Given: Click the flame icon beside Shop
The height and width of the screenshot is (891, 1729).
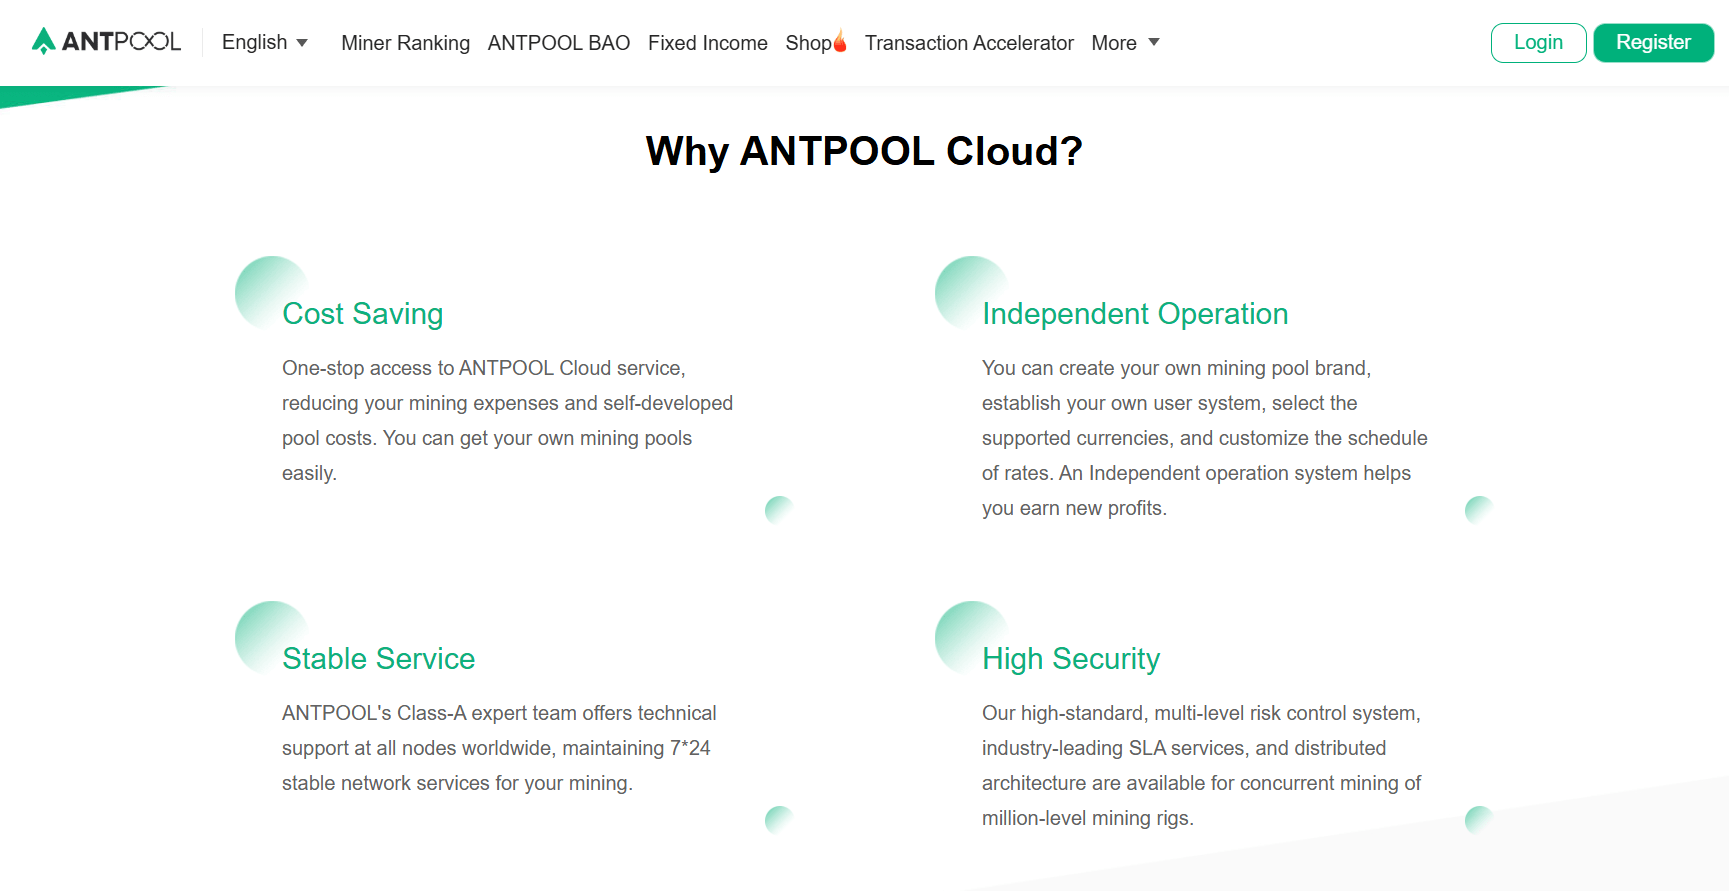Looking at the screenshot, I should 840,41.
